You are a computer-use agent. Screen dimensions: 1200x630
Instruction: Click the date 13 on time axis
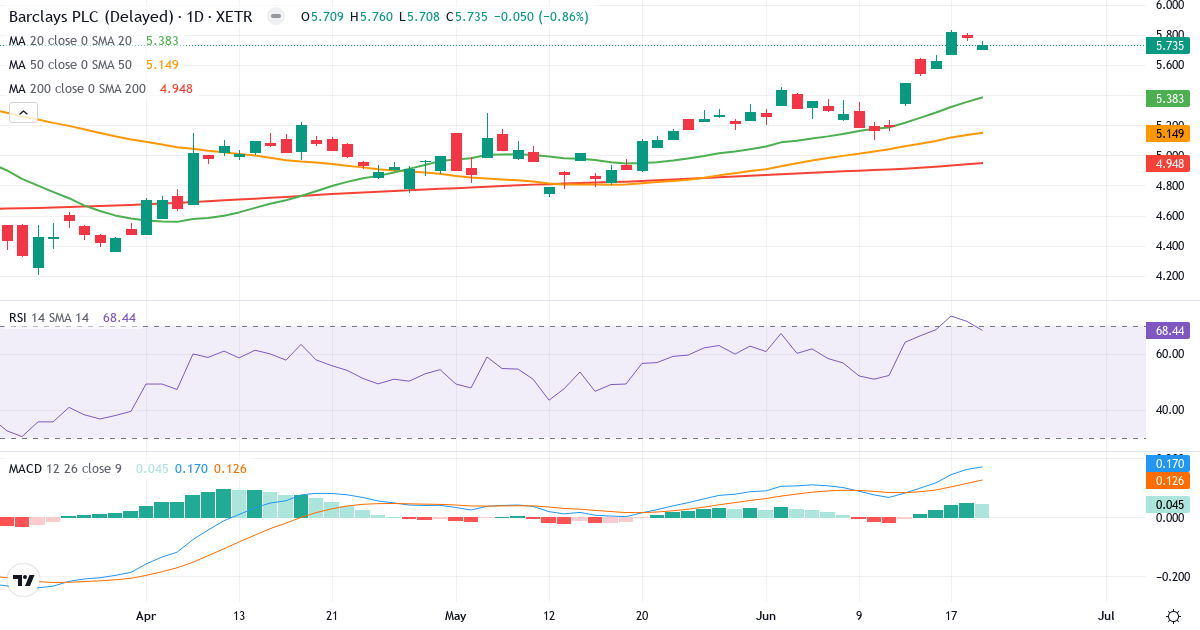(239, 616)
